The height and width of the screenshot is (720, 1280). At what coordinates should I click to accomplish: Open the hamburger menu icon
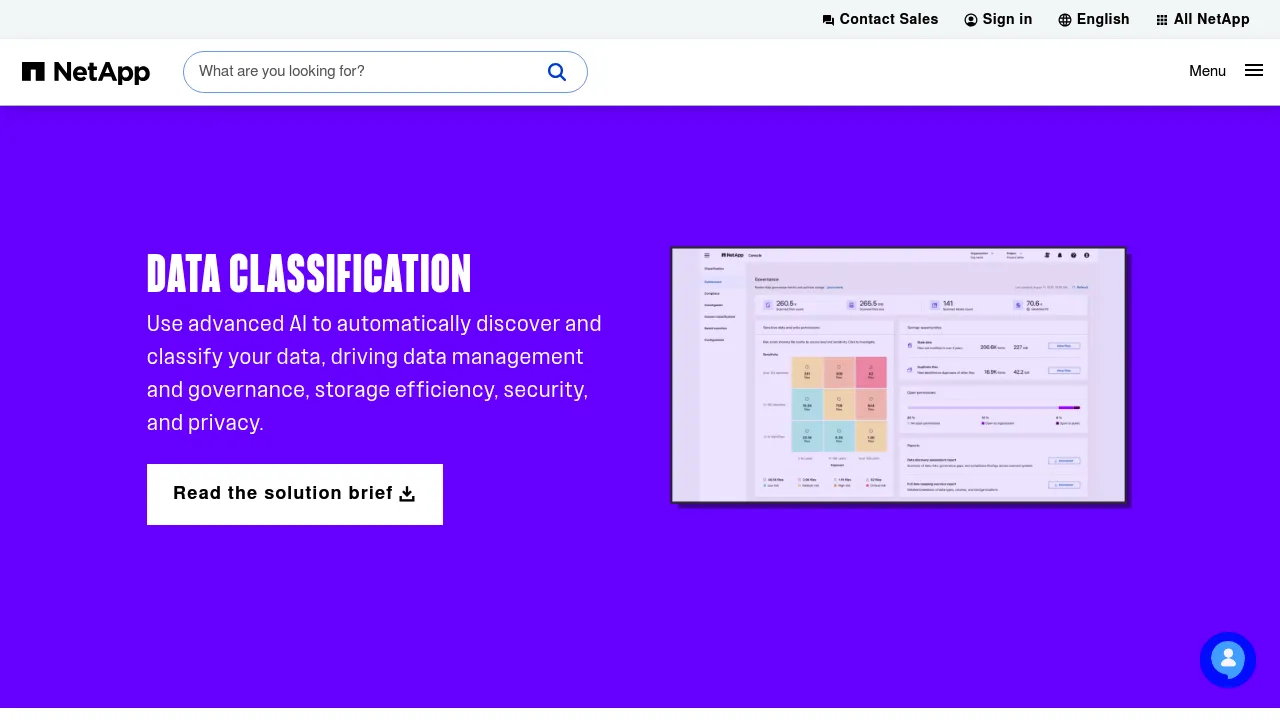1254,70
